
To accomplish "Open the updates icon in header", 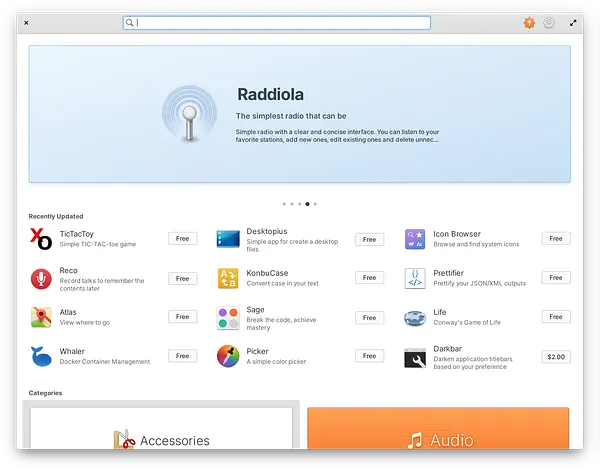I will (529, 23).
